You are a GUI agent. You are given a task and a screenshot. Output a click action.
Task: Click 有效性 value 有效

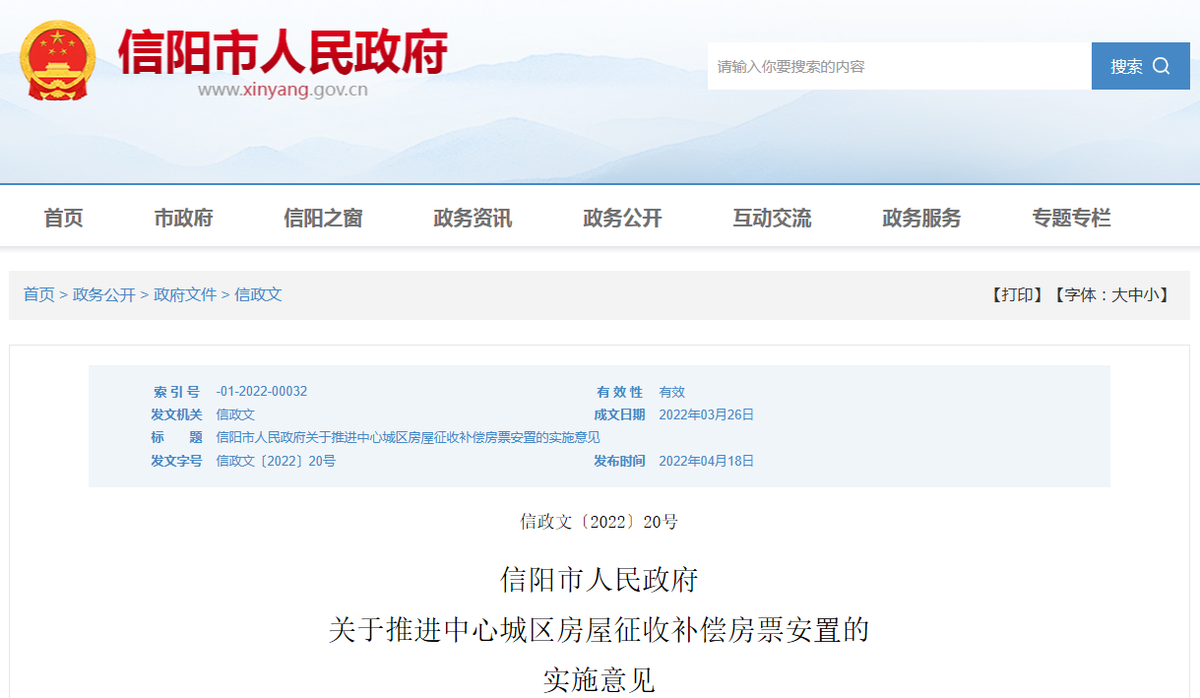tap(672, 392)
